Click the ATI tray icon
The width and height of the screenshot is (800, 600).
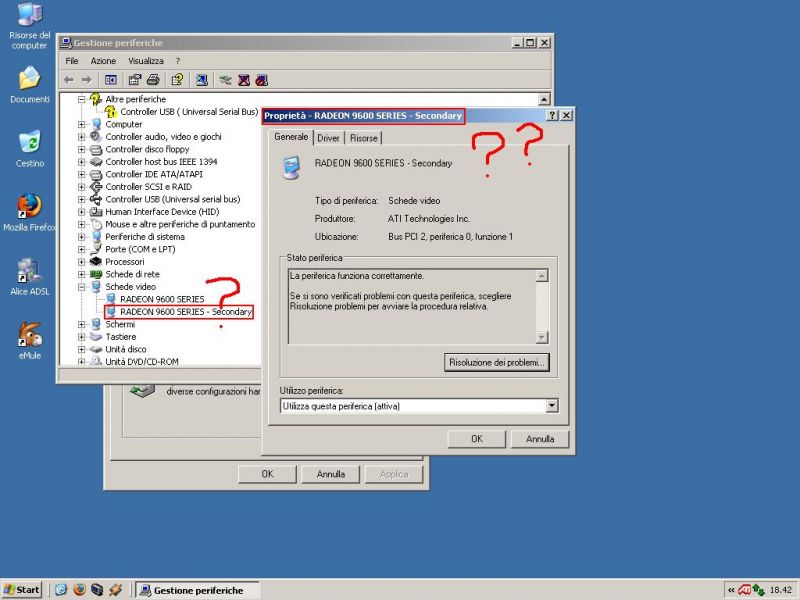pos(744,590)
